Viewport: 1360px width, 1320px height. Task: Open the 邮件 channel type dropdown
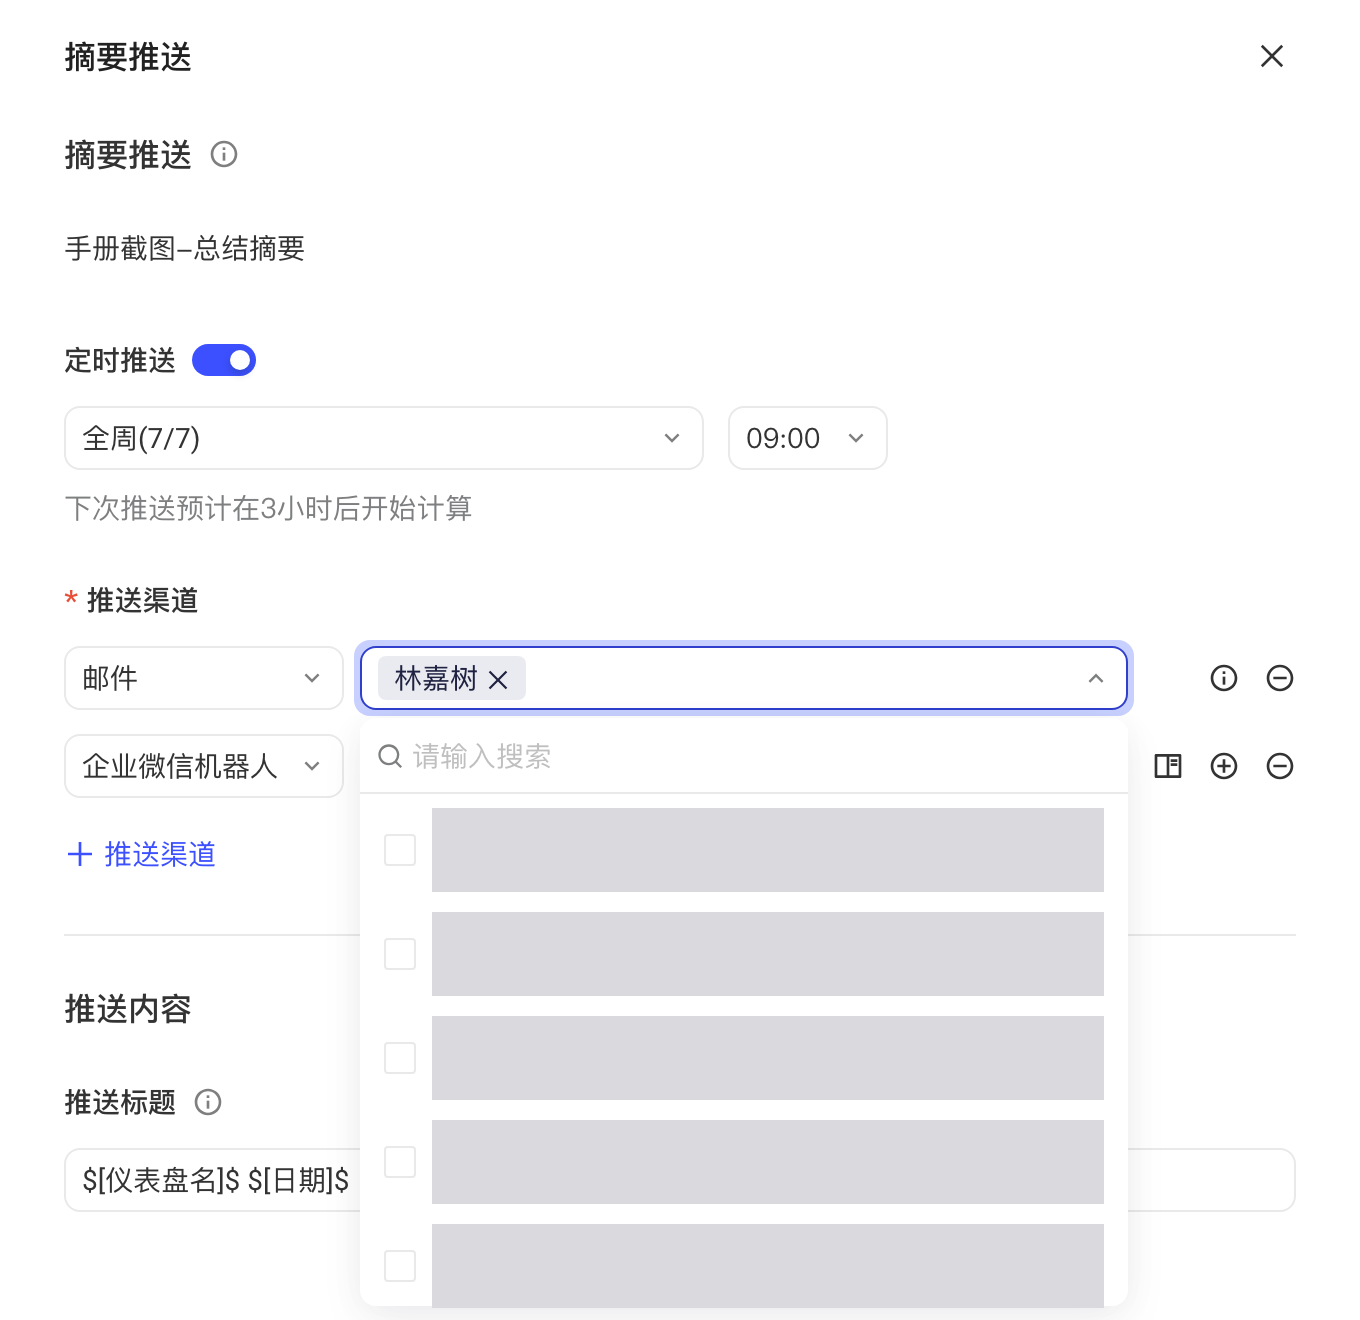tap(204, 678)
